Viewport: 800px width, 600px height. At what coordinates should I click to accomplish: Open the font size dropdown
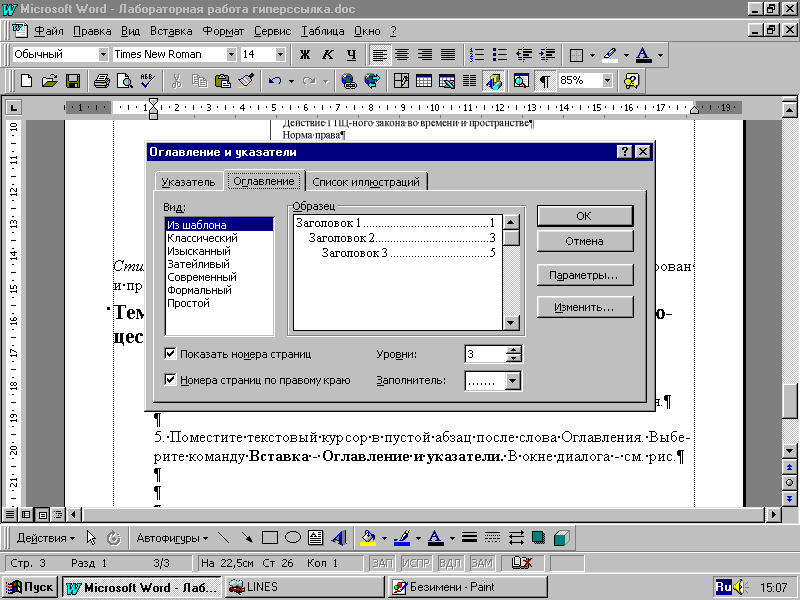click(x=280, y=54)
